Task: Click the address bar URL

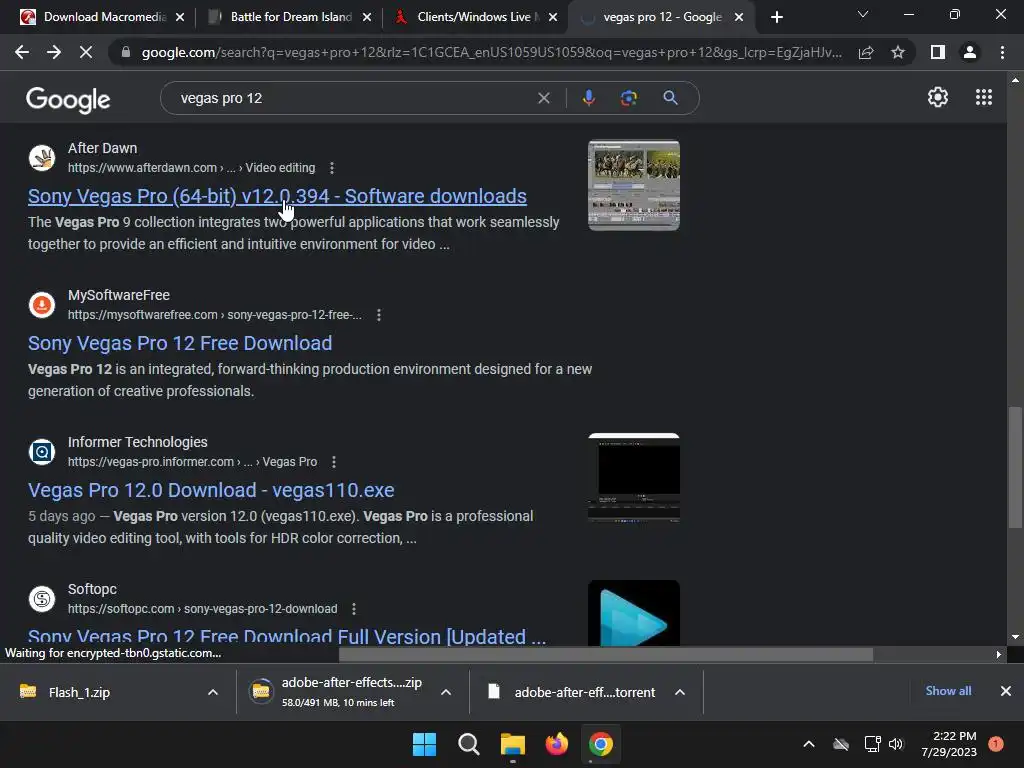Action: (491, 52)
